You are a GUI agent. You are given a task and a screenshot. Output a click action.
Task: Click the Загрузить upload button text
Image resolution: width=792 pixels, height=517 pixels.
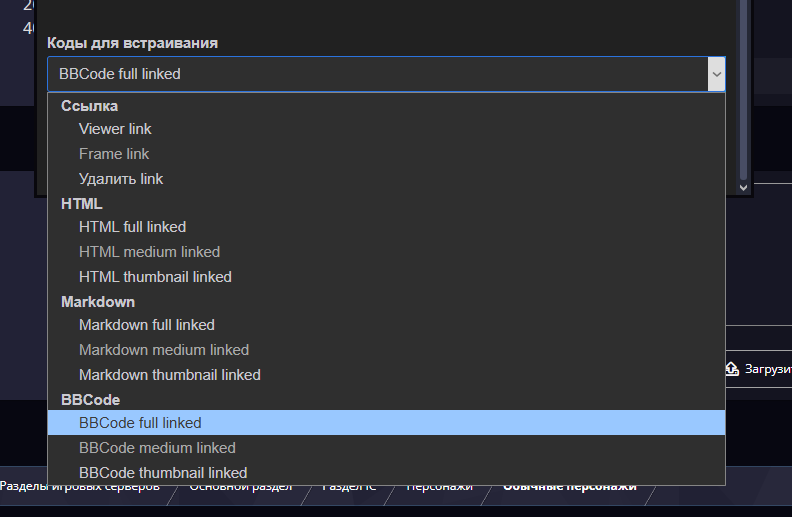tap(768, 369)
